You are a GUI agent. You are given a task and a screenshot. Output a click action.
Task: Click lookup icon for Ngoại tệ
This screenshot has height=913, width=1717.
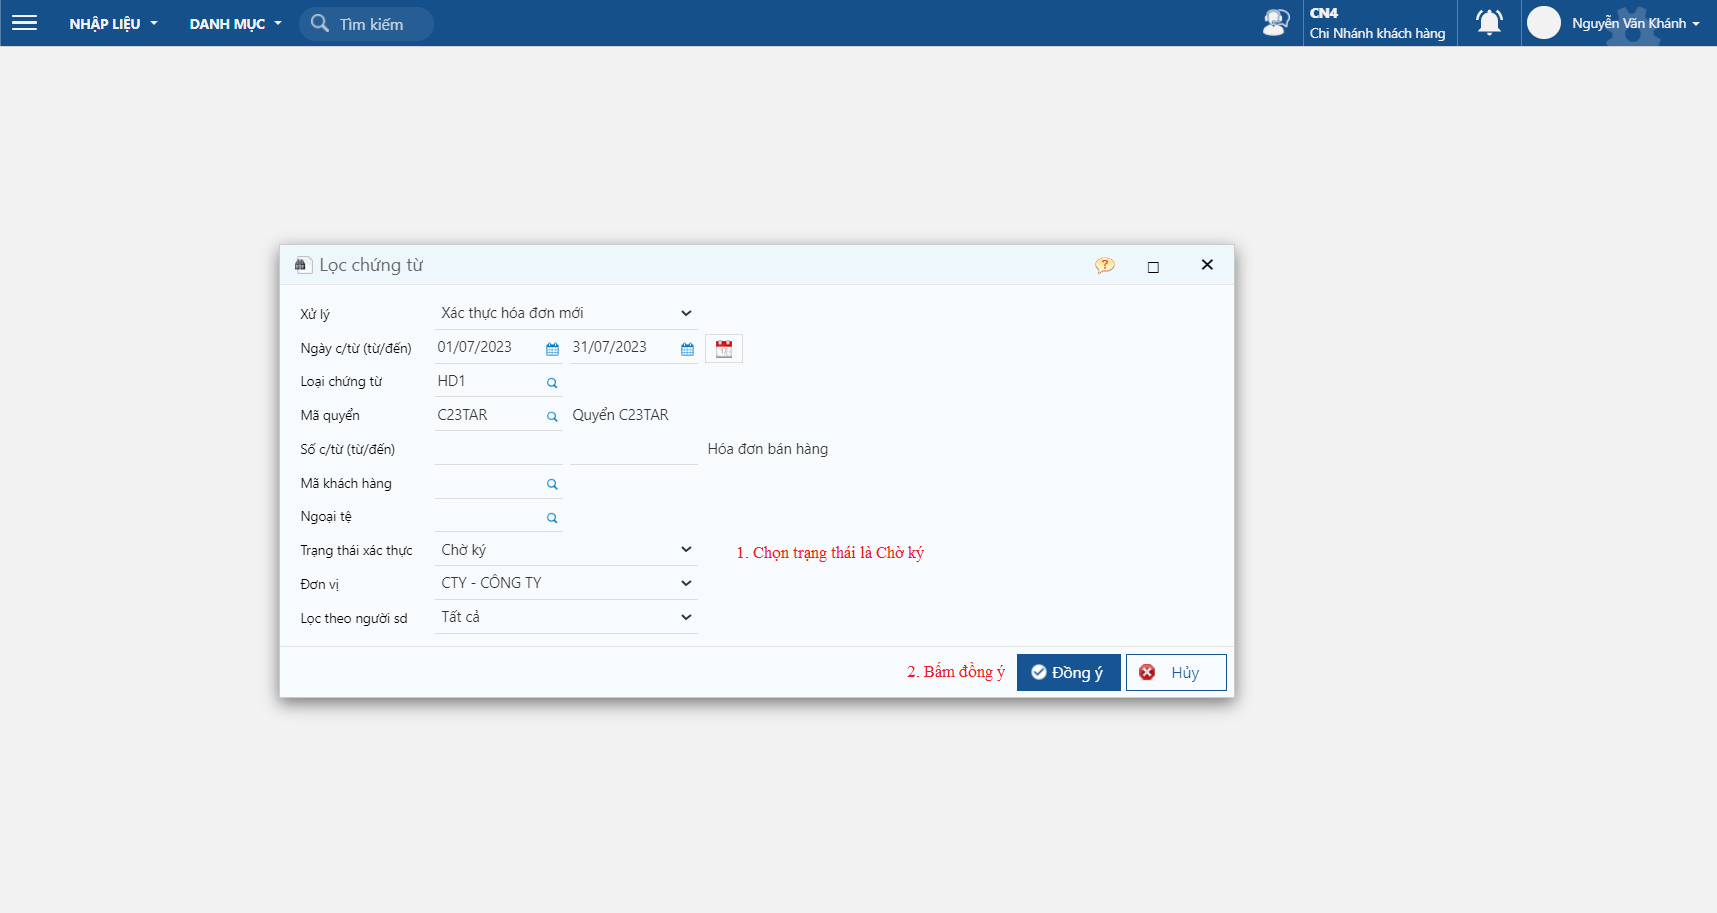pos(552,519)
